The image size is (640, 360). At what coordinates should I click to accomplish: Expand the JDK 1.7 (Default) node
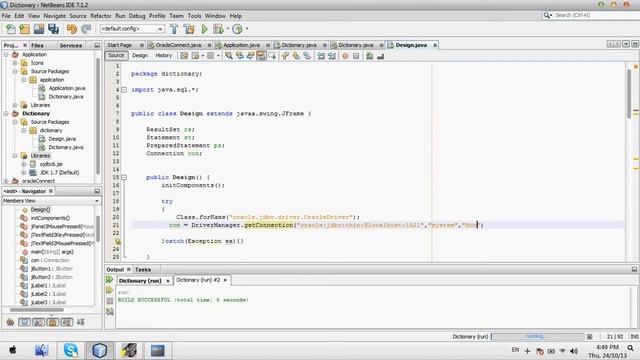(24, 173)
